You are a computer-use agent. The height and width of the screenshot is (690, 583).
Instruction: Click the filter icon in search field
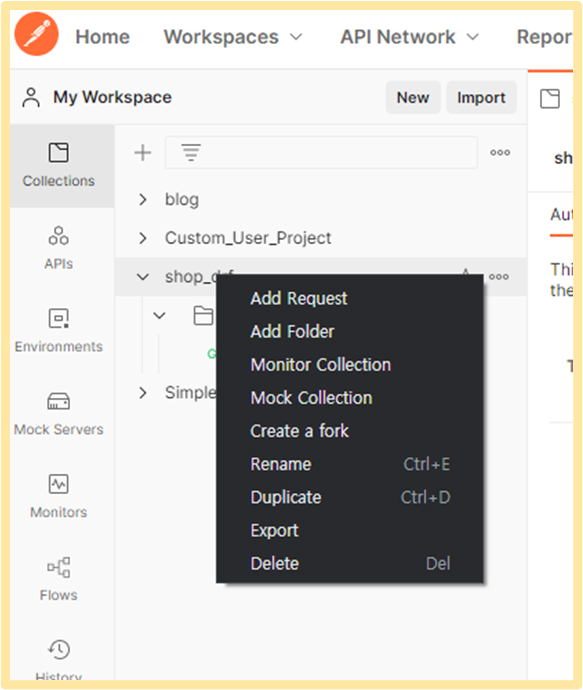(x=191, y=153)
